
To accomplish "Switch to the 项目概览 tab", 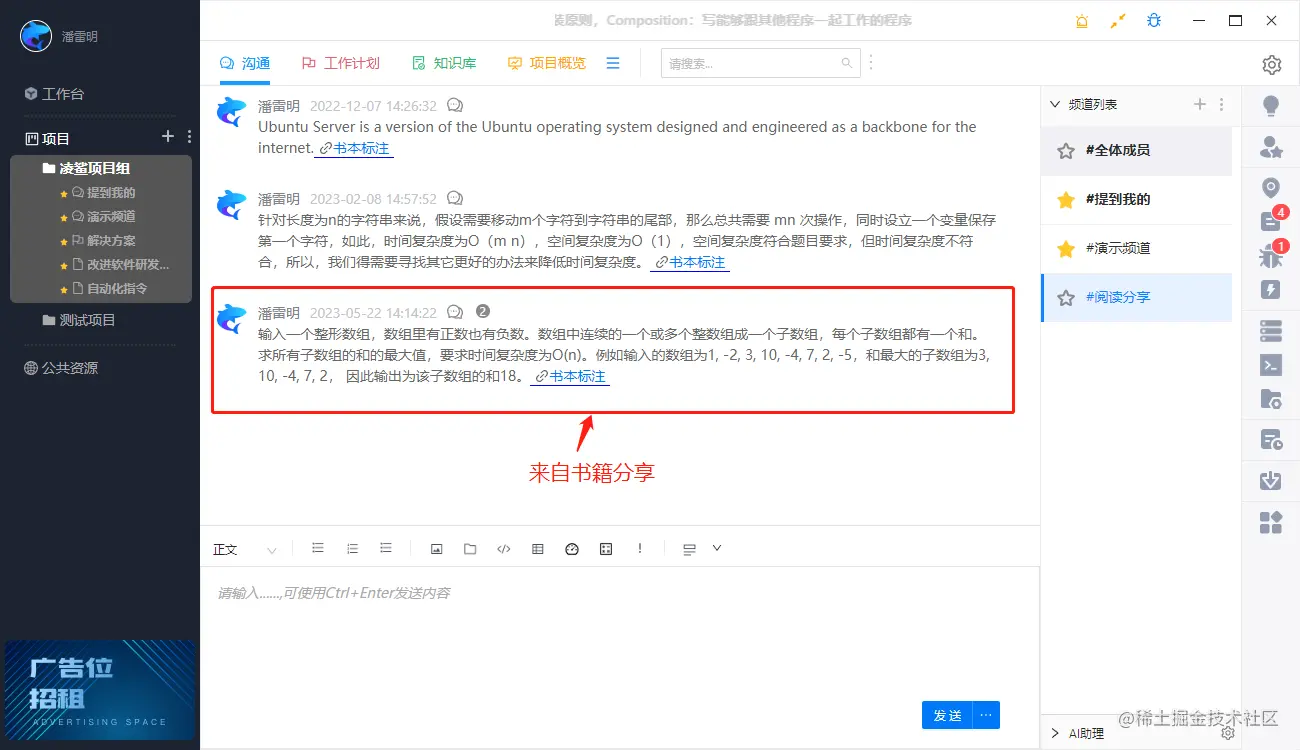I will point(547,63).
